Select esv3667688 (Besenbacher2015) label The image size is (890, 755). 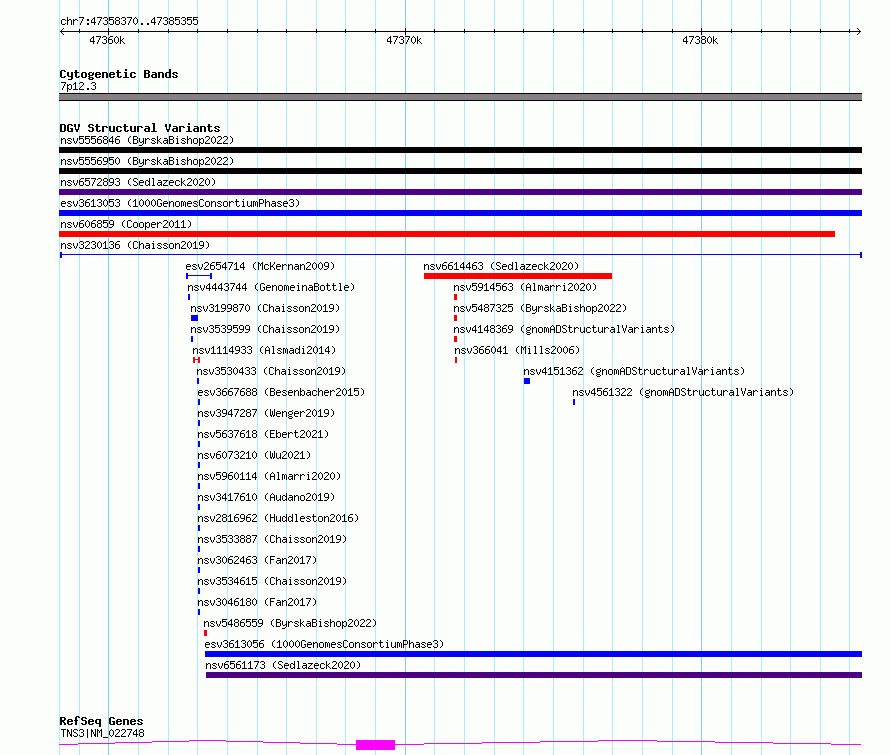tap(281, 392)
